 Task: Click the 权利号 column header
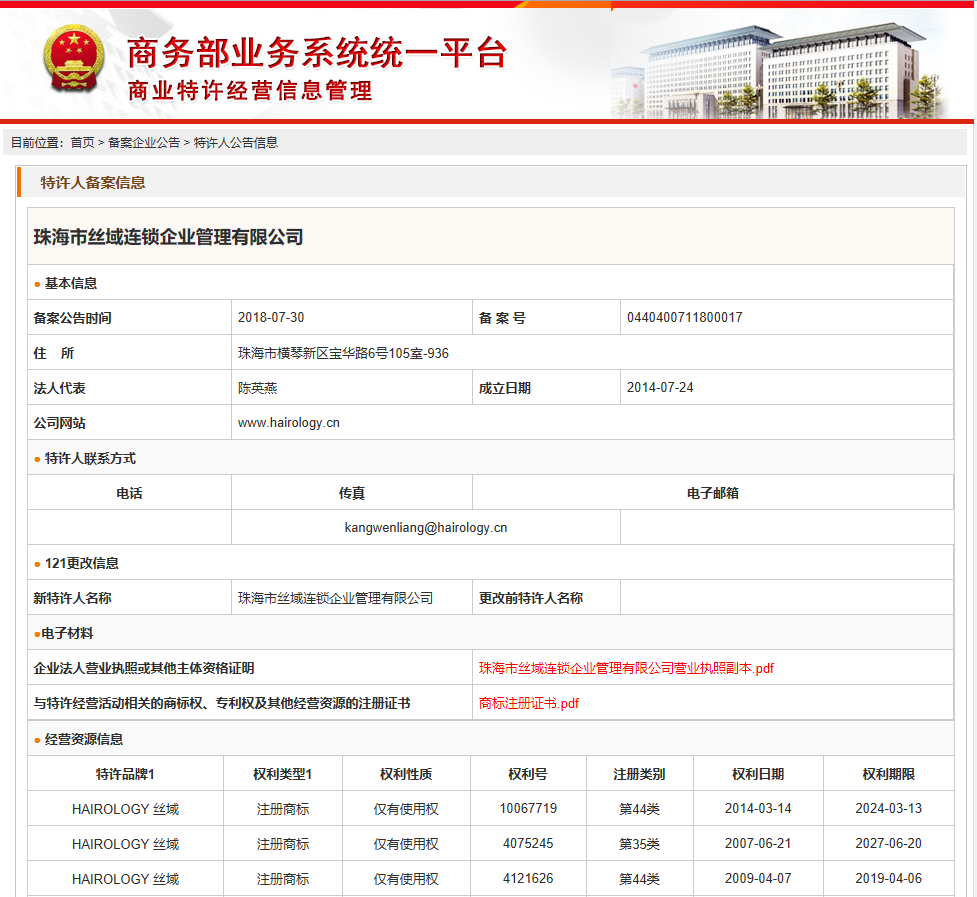(x=528, y=774)
